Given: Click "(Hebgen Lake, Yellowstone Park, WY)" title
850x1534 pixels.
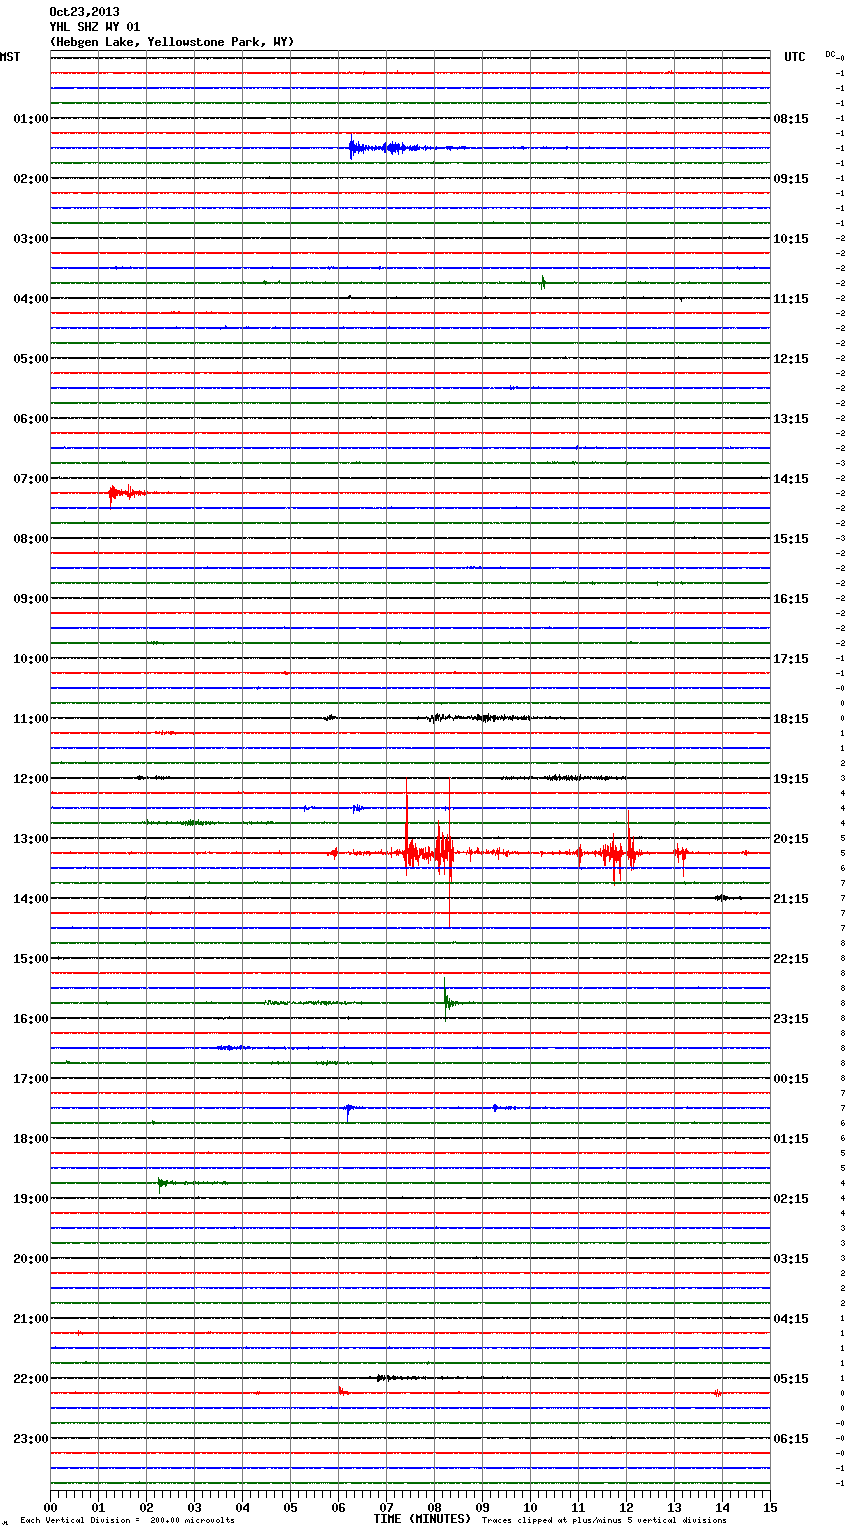Looking at the screenshot, I should pyautogui.click(x=172, y=42).
